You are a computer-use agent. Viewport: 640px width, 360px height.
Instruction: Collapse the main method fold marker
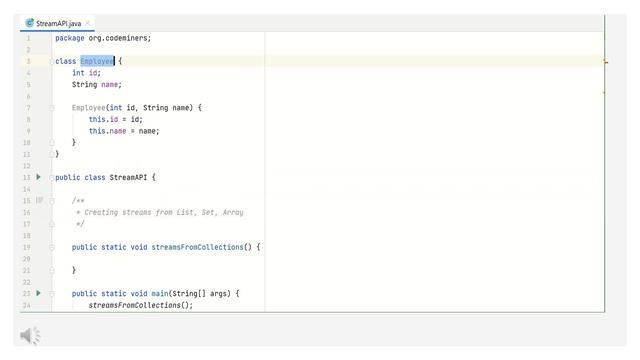[x=52, y=293]
